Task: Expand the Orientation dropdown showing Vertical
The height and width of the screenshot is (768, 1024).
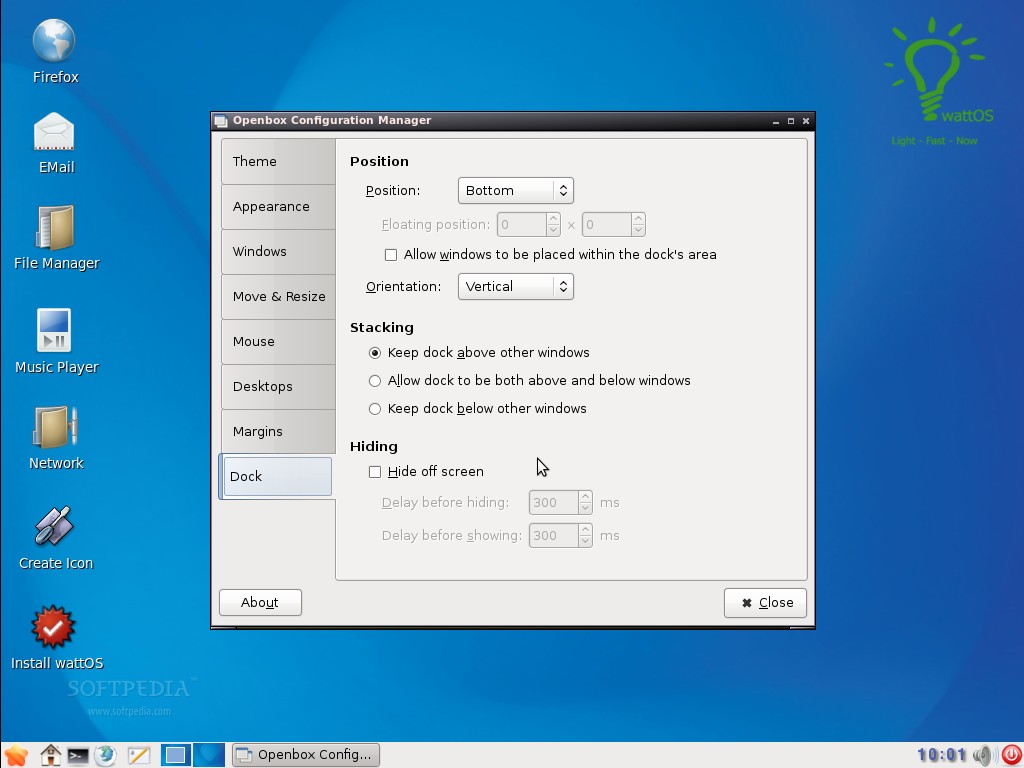Action: pyautogui.click(x=515, y=287)
